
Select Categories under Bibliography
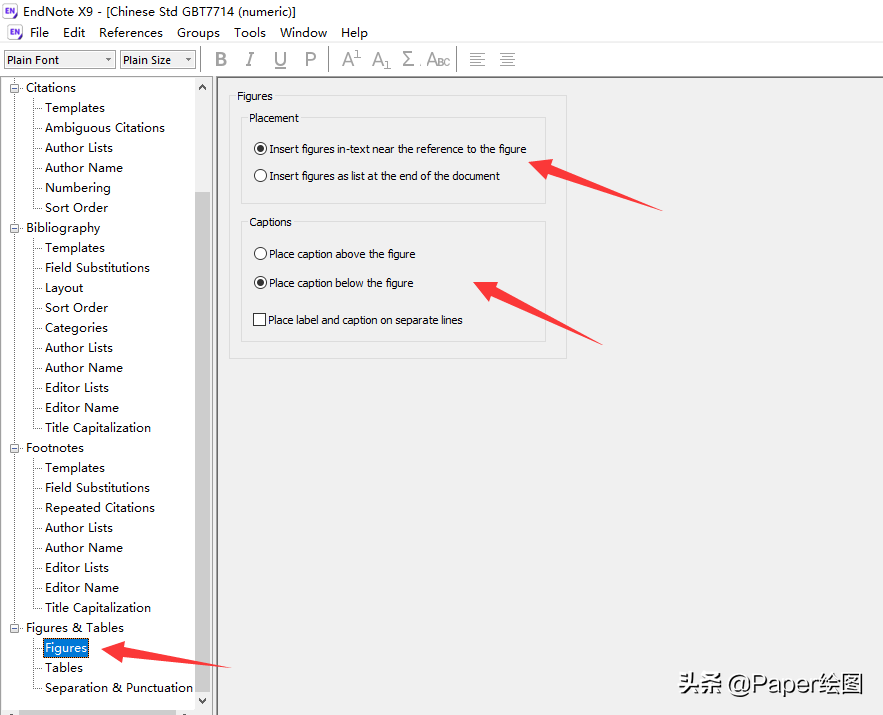(76, 328)
